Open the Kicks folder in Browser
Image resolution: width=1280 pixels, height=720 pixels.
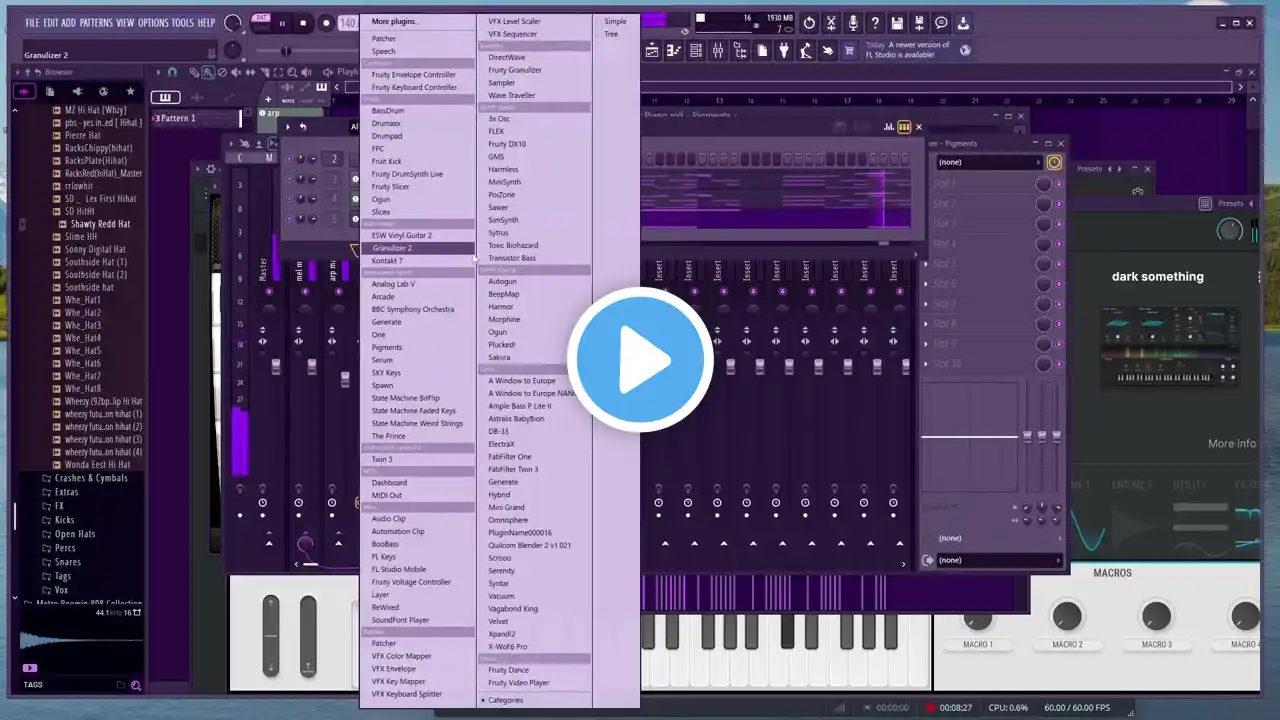(64, 520)
